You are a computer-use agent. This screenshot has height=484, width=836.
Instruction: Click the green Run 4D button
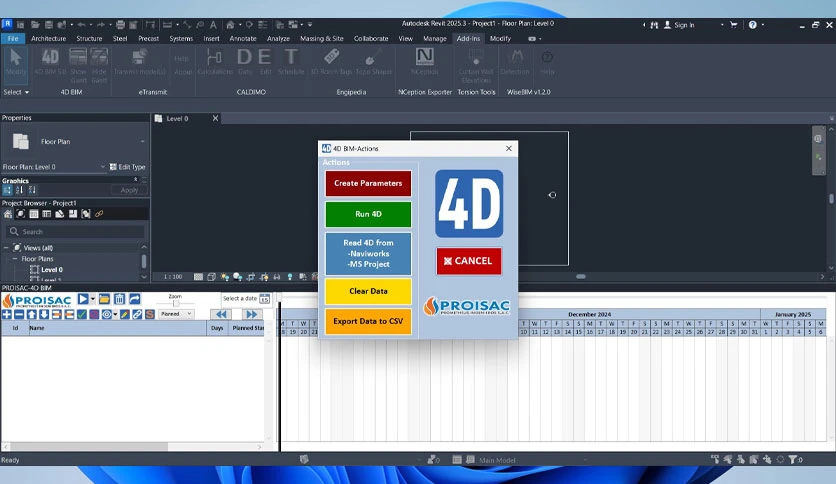(x=368, y=214)
